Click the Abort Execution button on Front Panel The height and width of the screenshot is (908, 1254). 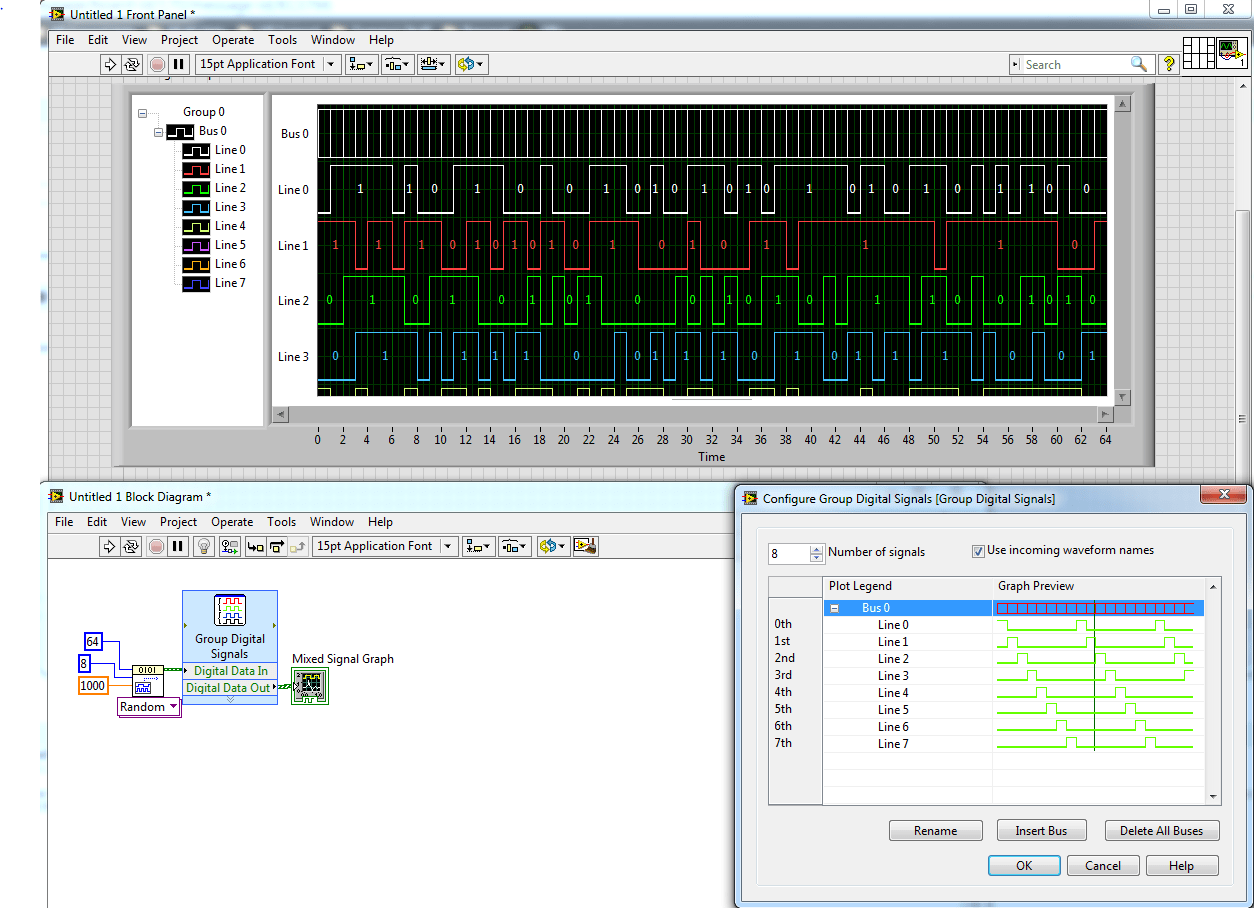click(157, 64)
